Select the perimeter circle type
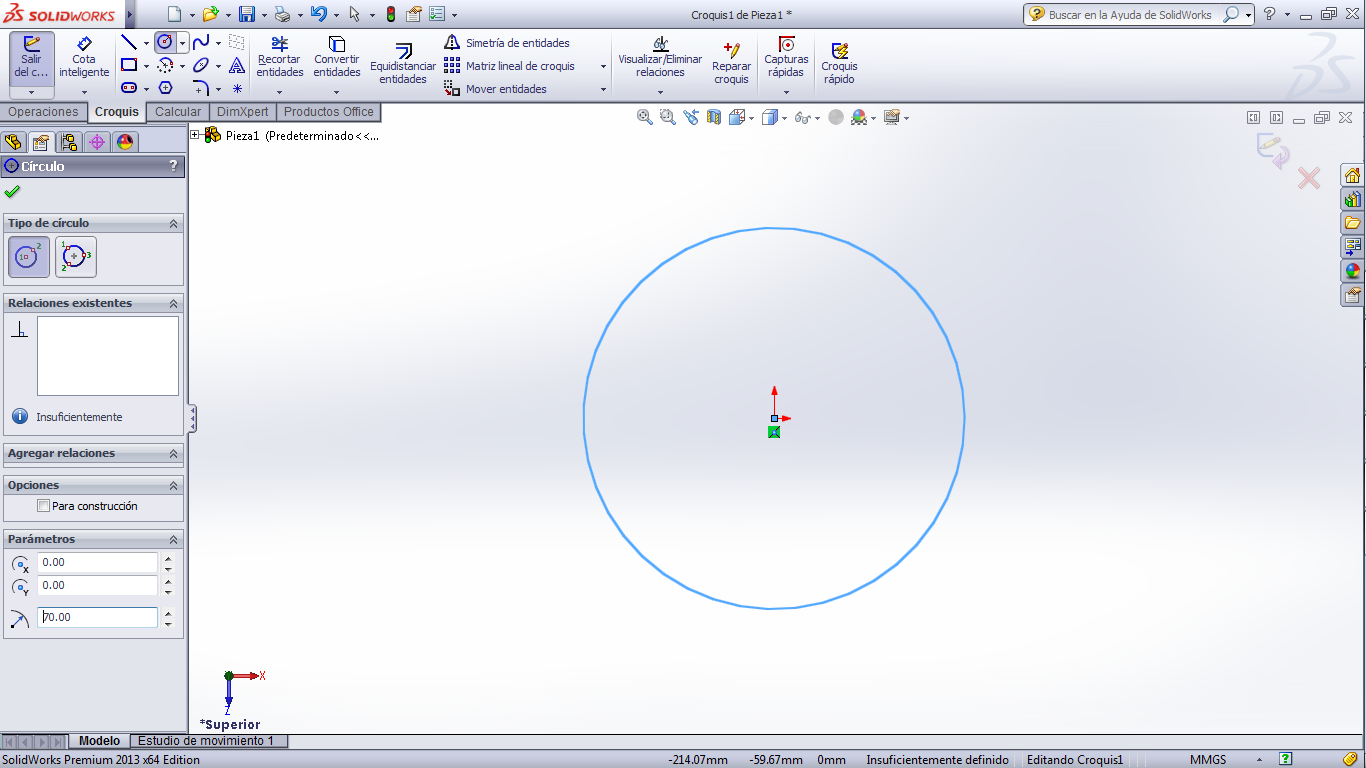 (x=76, y=257)
